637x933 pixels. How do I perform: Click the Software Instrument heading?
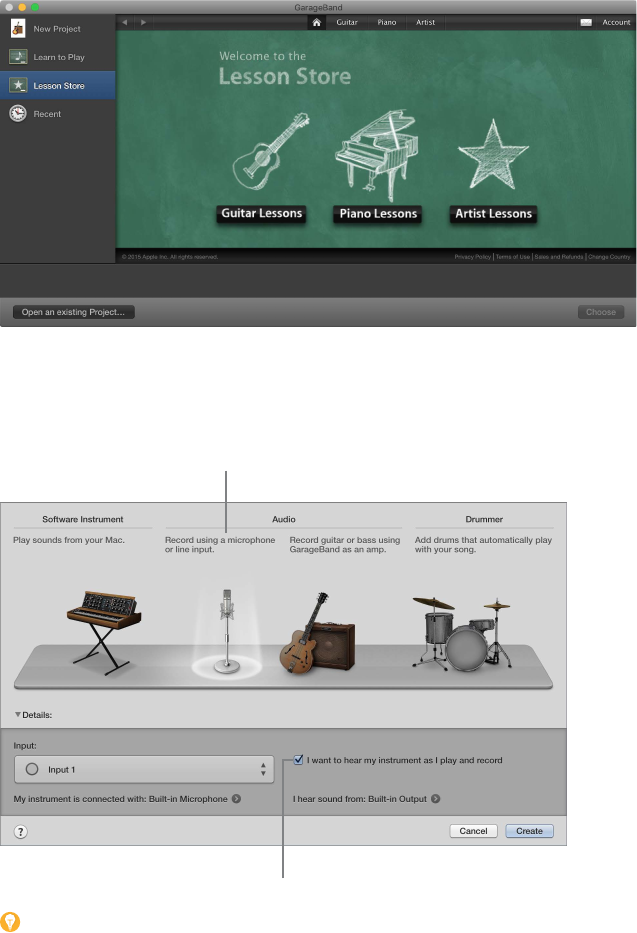[83, 519]
